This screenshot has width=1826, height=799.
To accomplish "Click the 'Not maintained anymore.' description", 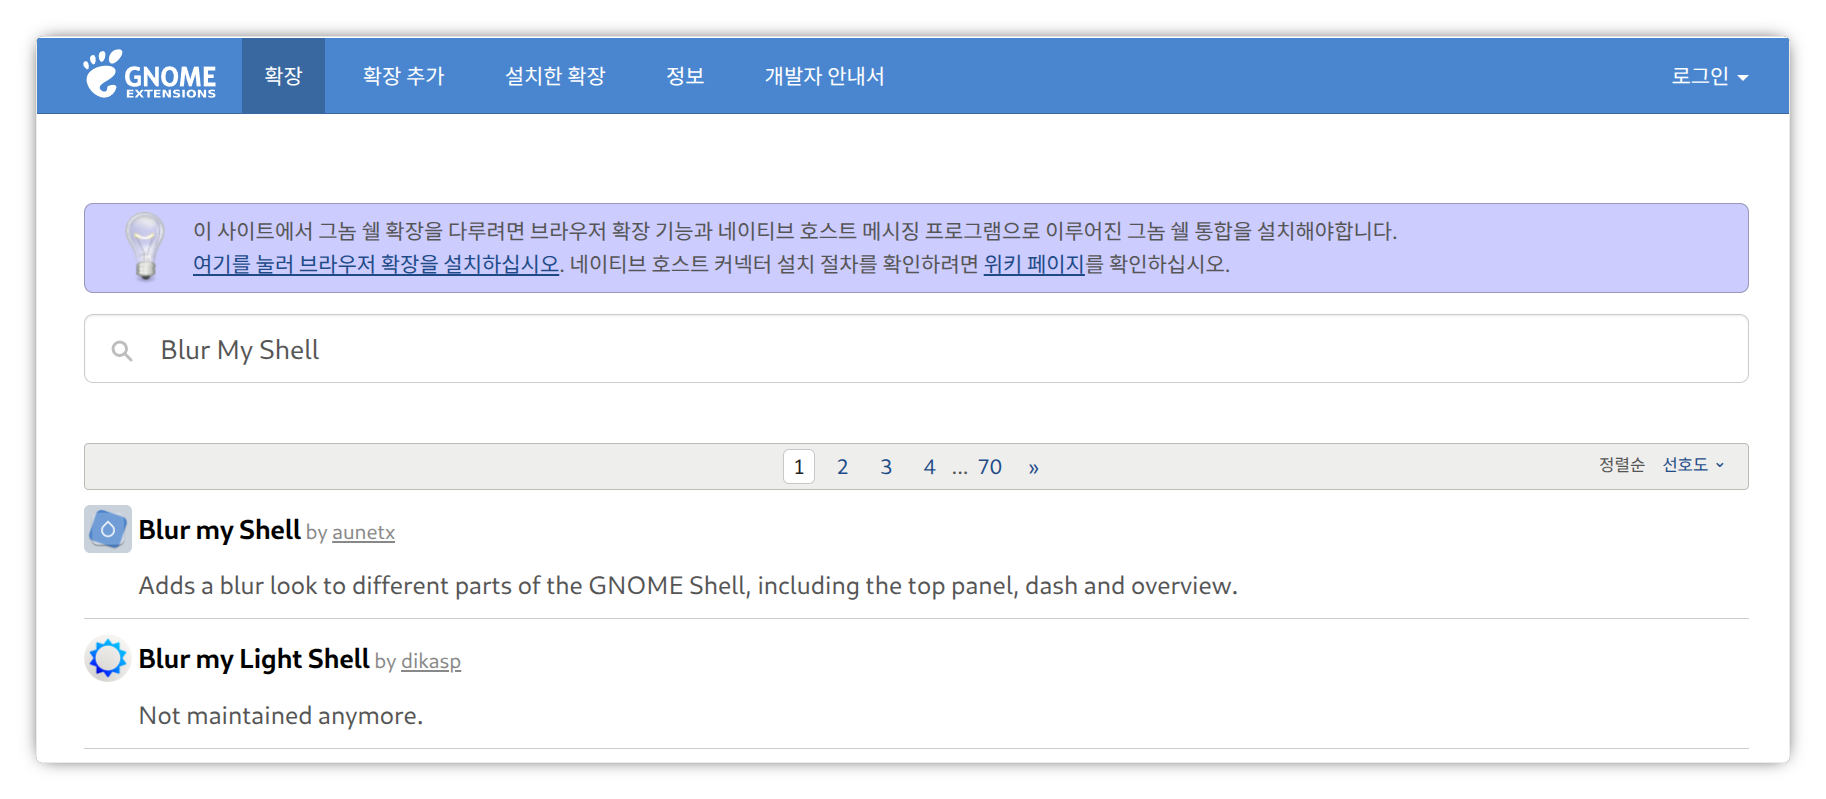I will pos(281,716).
